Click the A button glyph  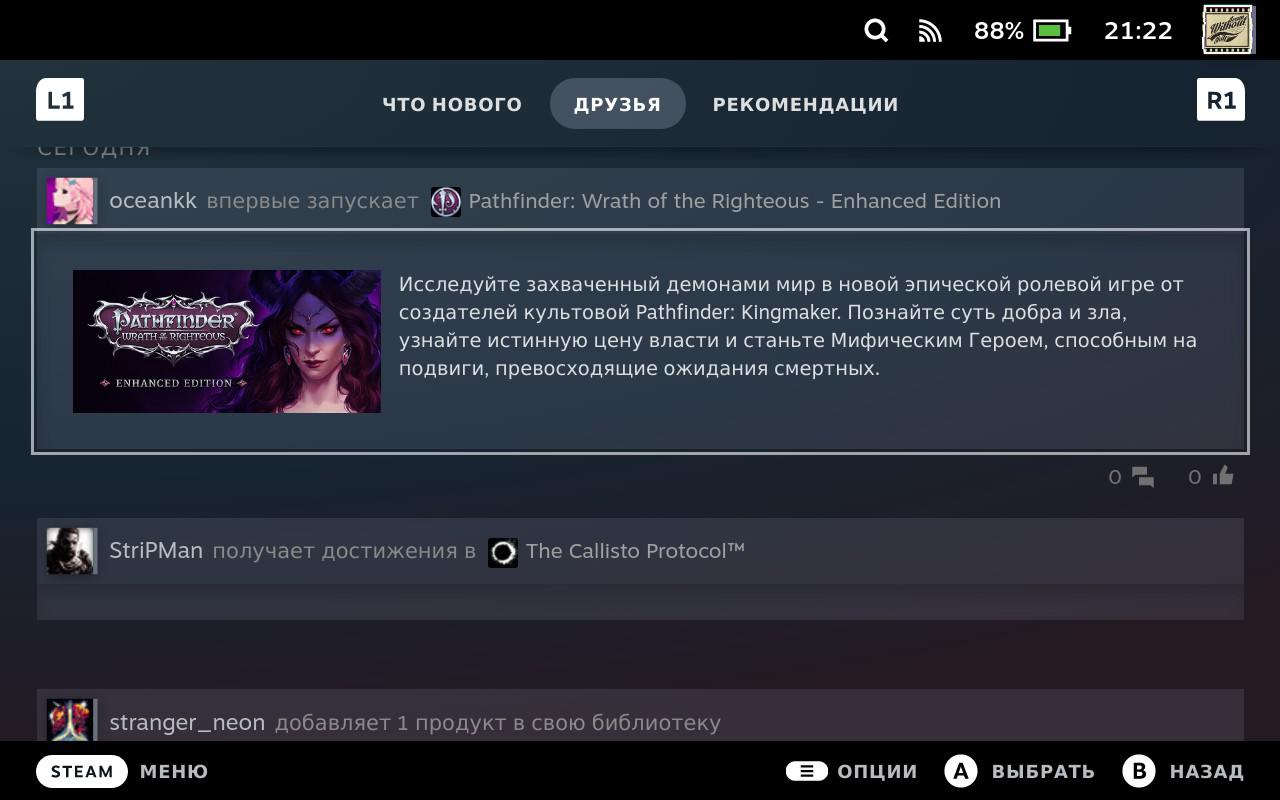[961, 771]
